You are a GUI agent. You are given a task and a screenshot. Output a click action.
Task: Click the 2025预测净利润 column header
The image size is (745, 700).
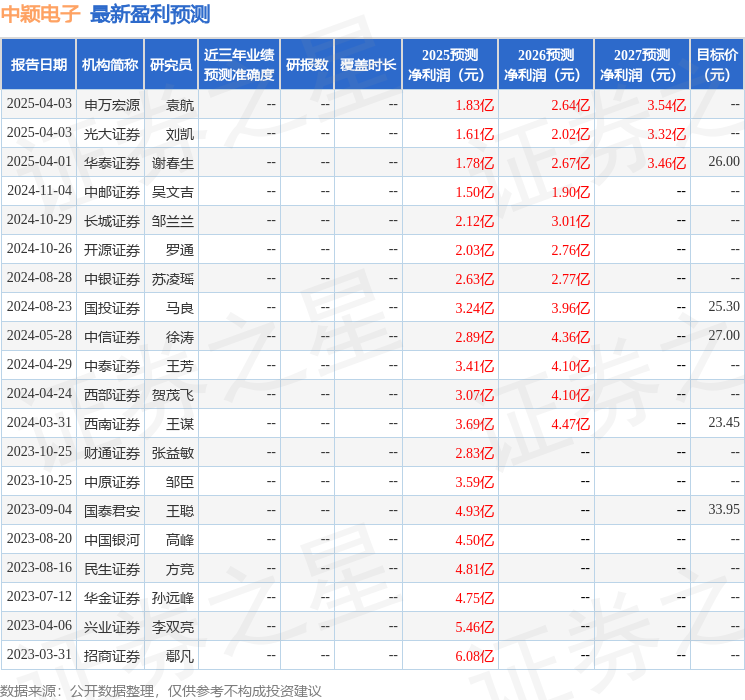pos(450,65)
